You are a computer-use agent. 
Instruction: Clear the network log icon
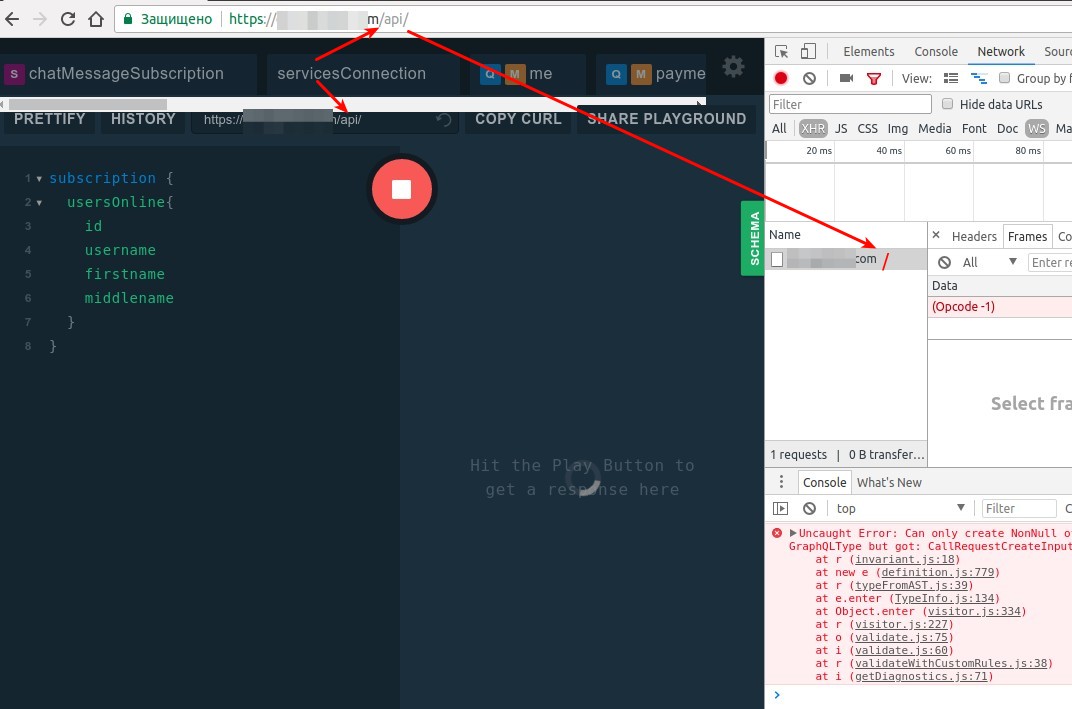(x=809, y=78)
